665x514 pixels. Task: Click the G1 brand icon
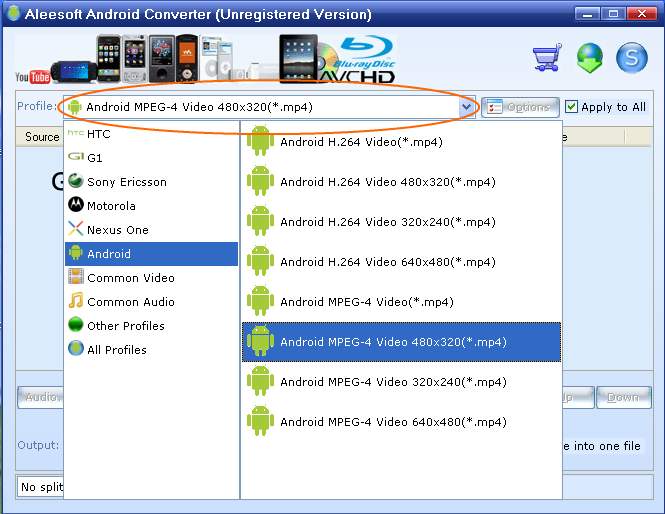coord(75,156)
